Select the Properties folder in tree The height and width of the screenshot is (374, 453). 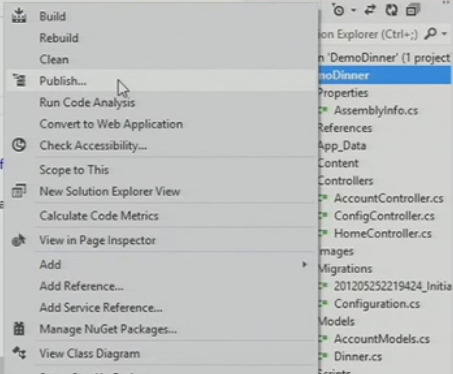pos(343,93)
